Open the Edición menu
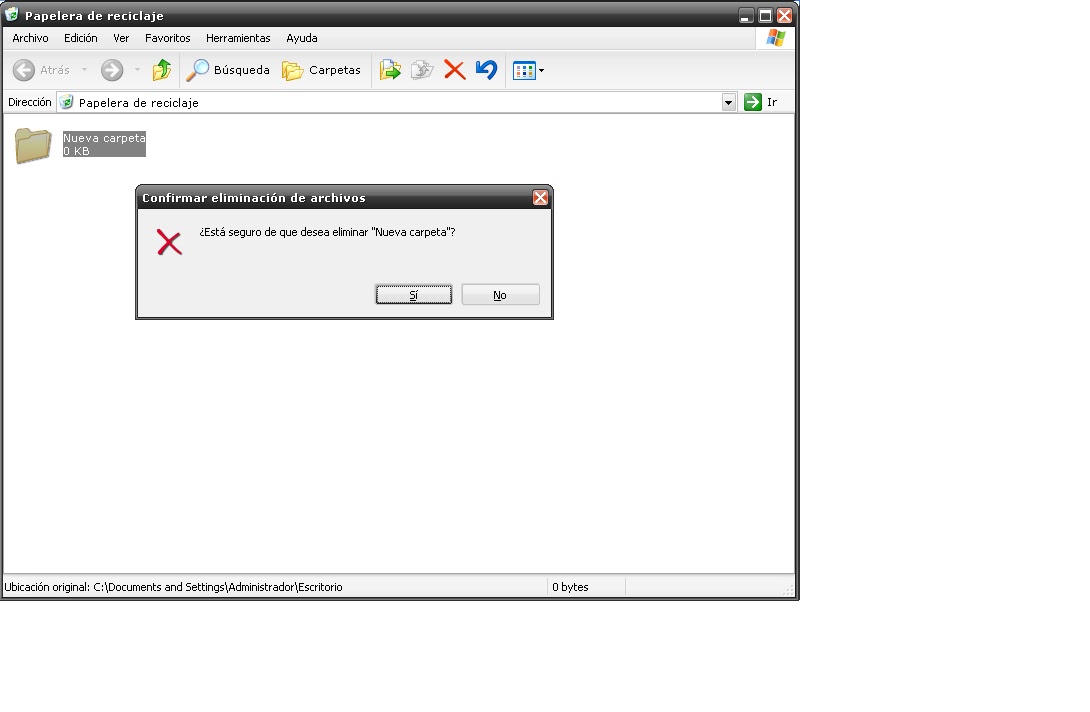This screenshot has width=1090, height=712. click(x=81, y=38)
